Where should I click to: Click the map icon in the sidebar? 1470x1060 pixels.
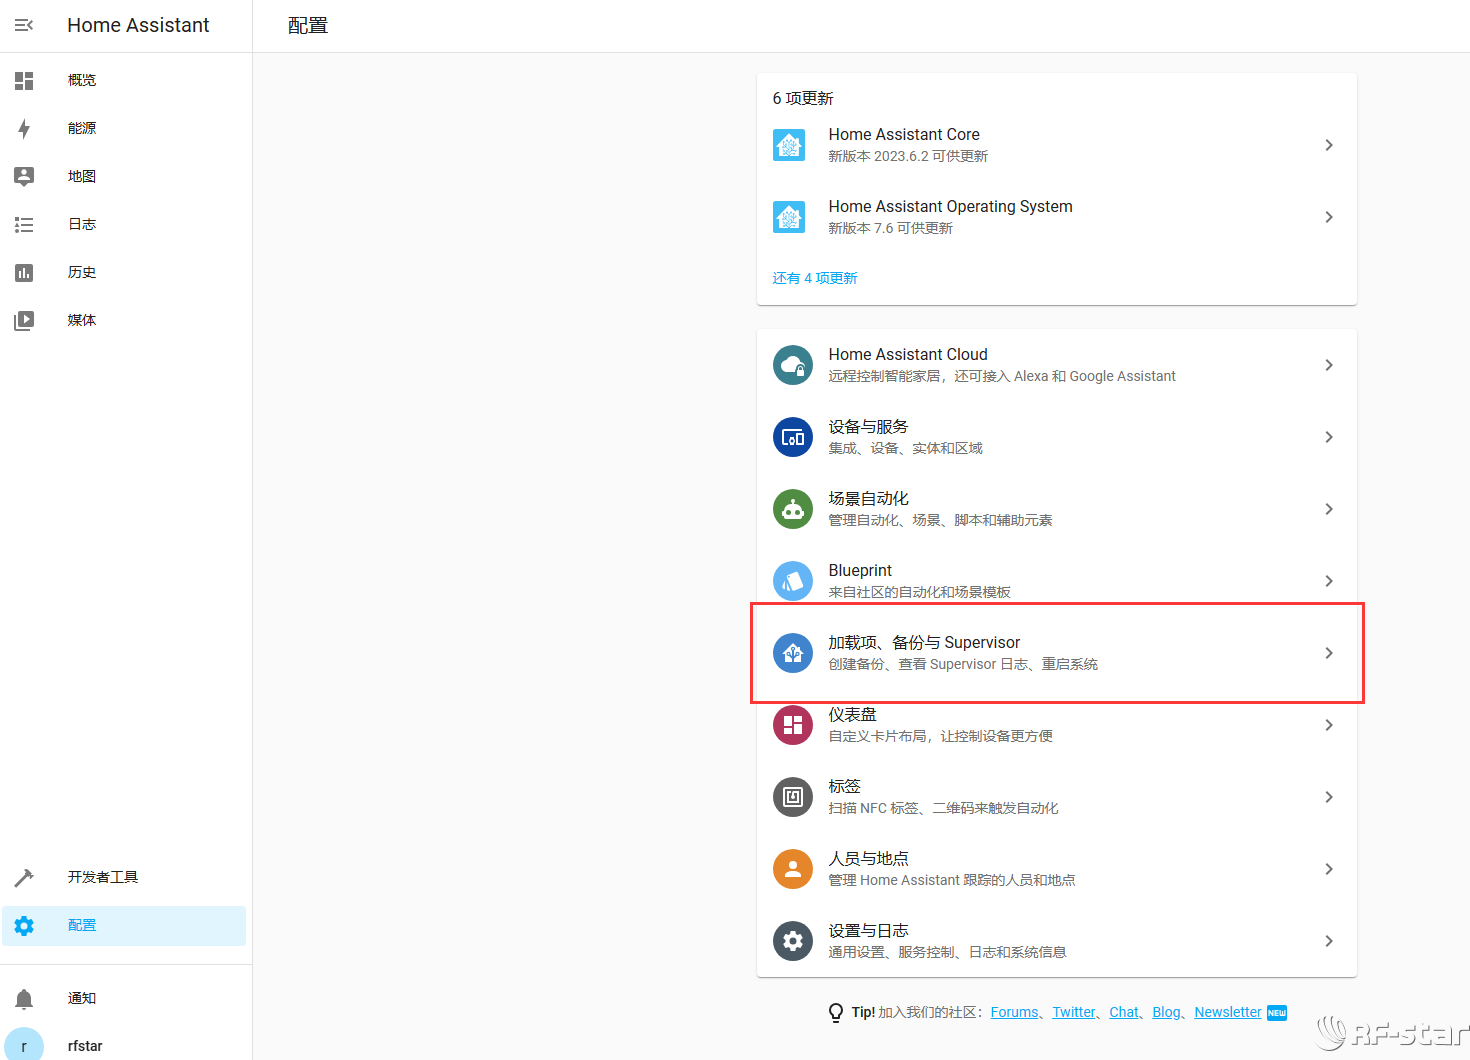click(x=24, y=176)
